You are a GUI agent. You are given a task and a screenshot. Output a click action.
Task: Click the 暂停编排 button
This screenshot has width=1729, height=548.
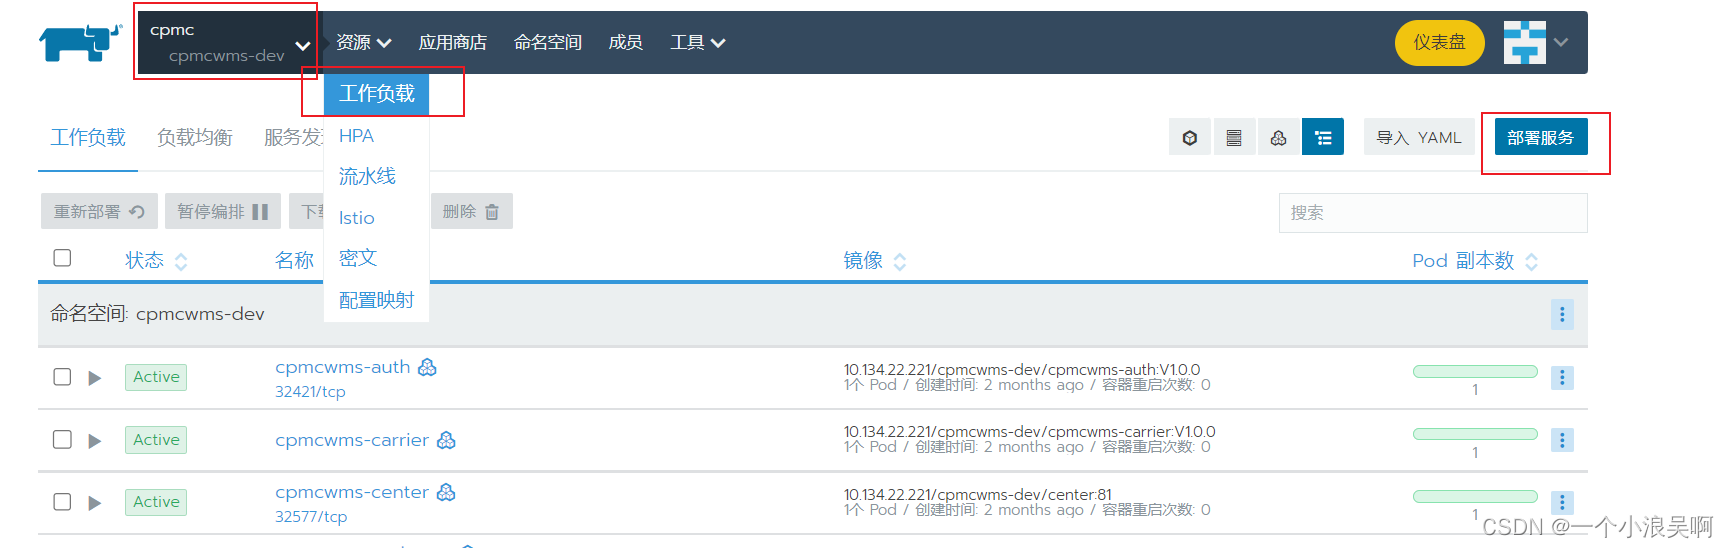pos(223,211)
